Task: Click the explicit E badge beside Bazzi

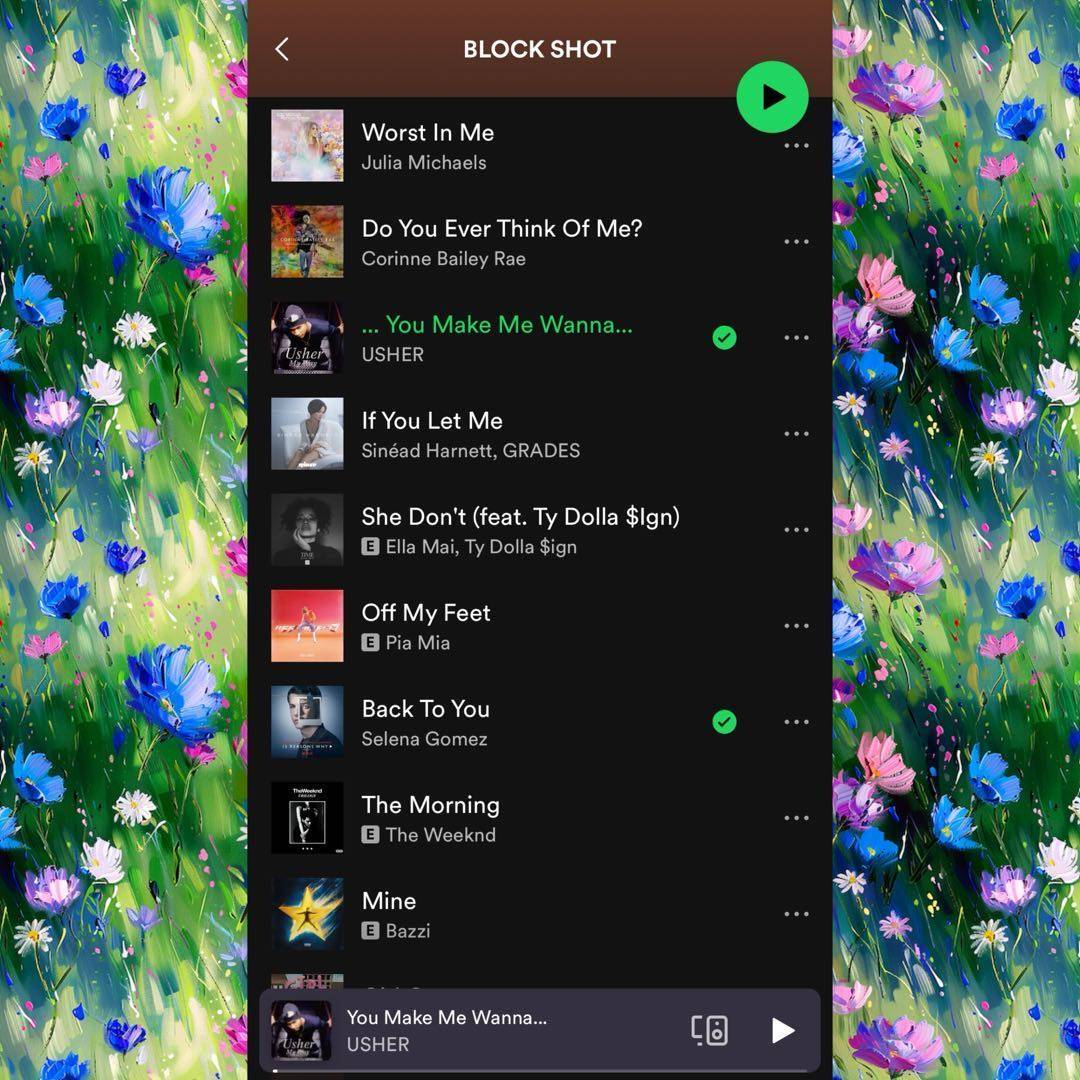Action: tap(370, 931)
